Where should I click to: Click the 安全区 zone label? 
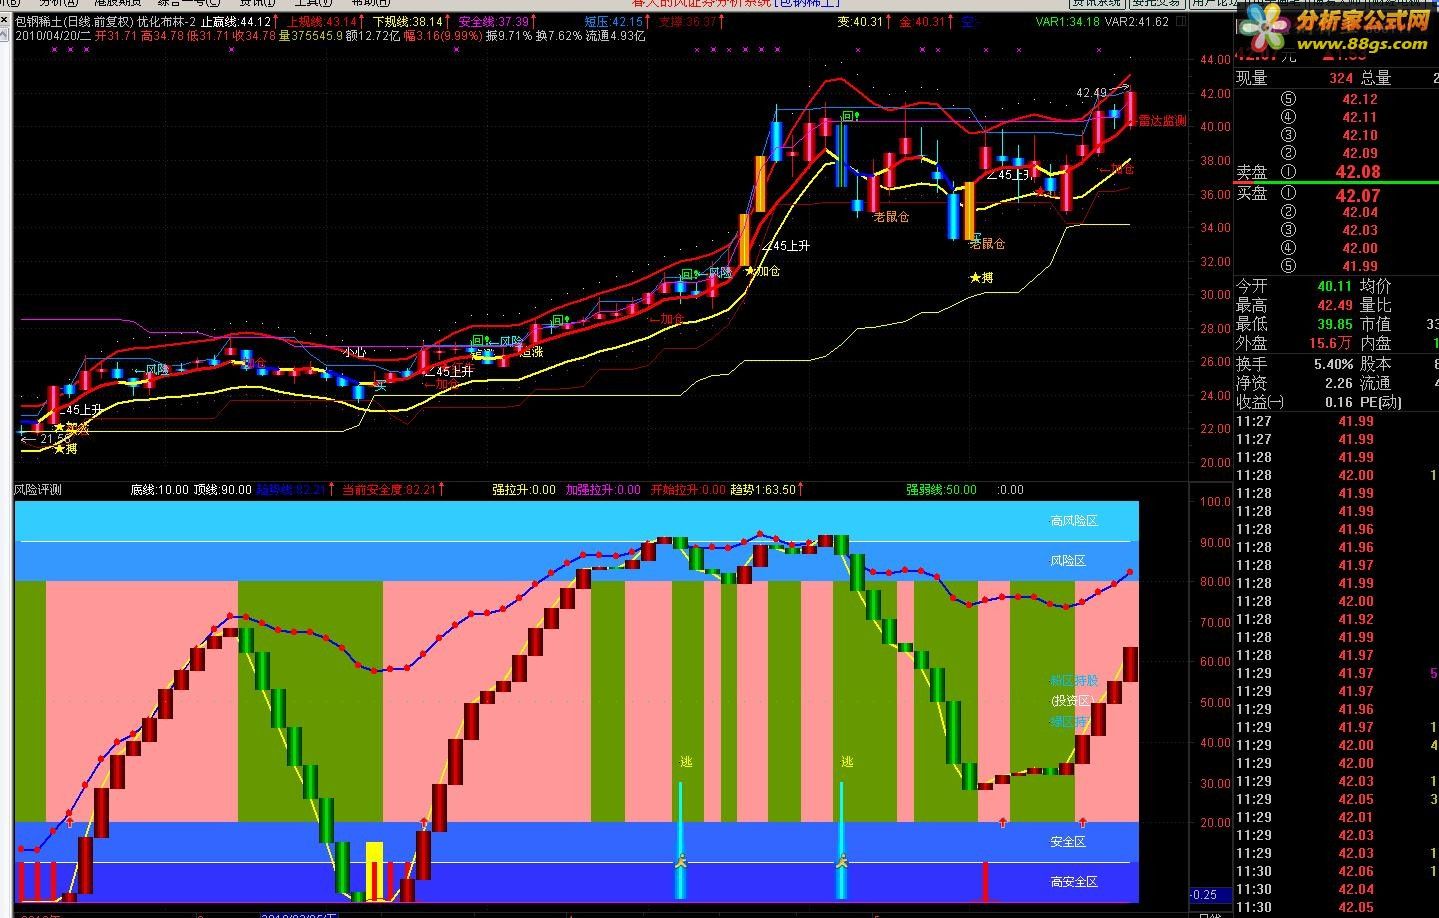[1068, 842]
